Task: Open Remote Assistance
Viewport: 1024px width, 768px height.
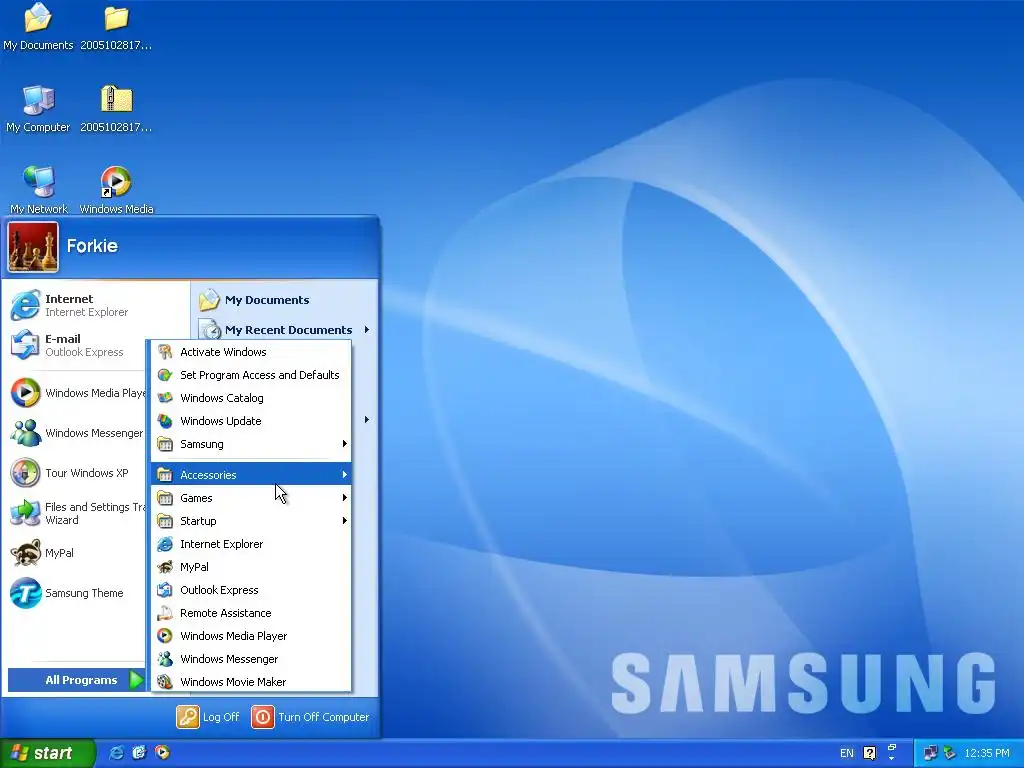Action: point(251,613)
